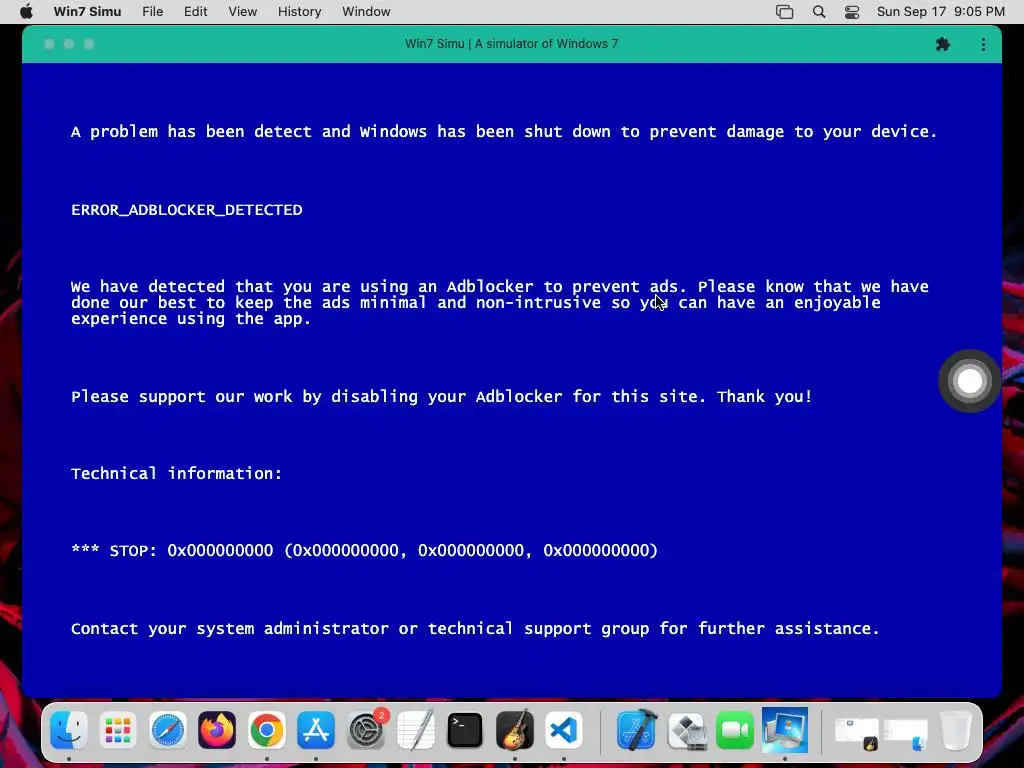1024x768 pixels.
Task: Open the Edit menu
Action: 195,12
